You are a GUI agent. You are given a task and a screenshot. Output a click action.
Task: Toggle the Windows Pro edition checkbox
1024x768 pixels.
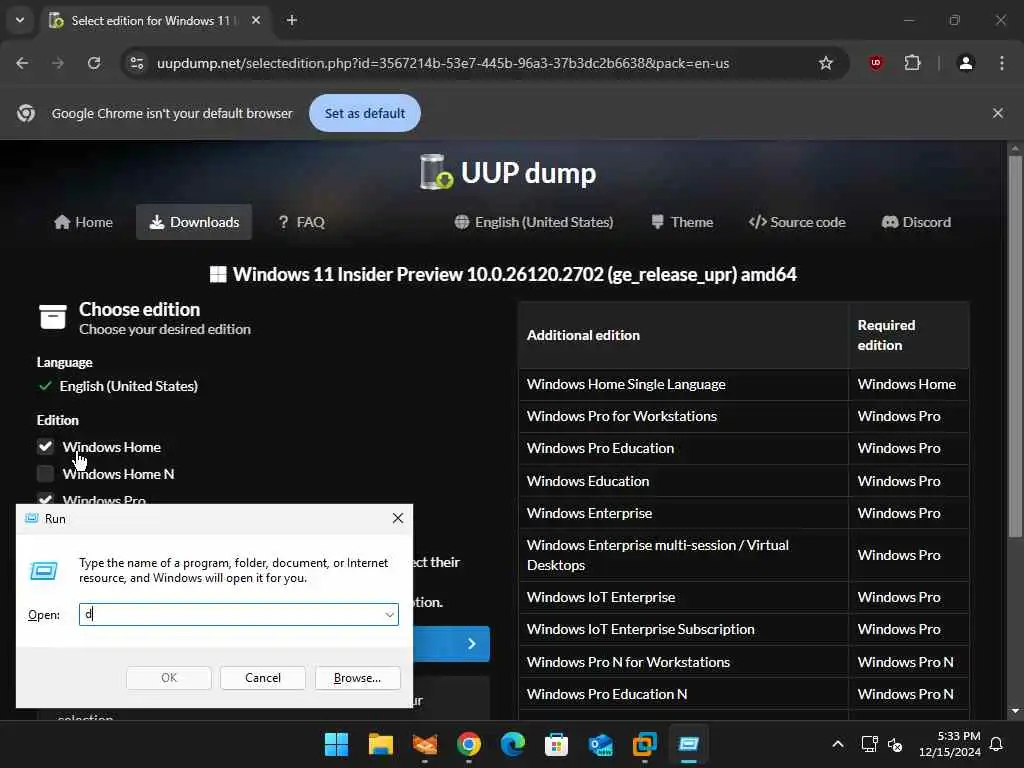[45, 498]
